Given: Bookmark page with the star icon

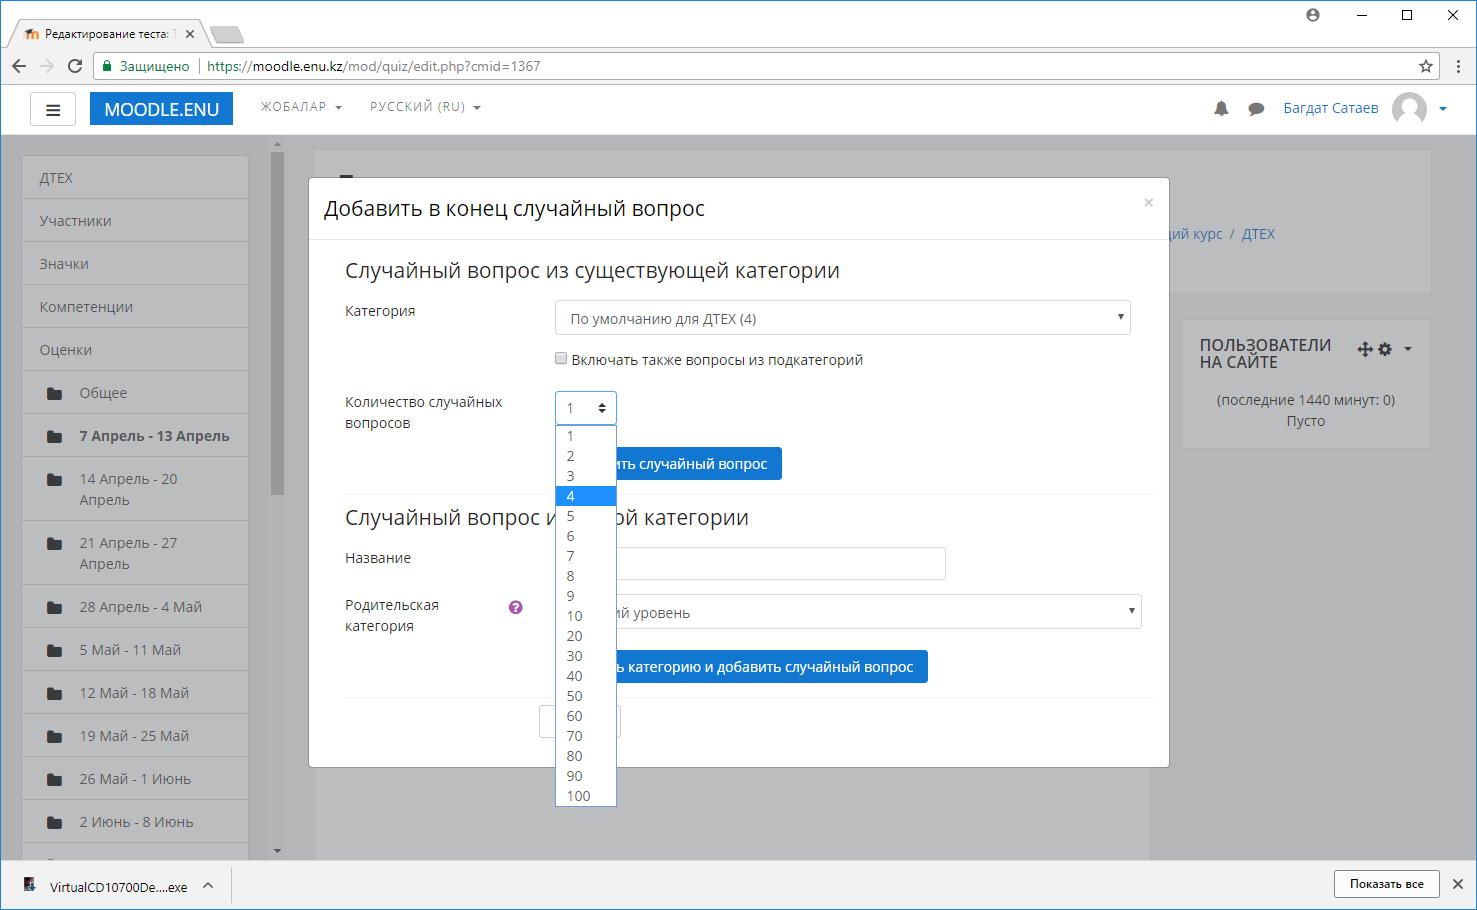Looking at the screenshot, I should click(x=1426, y=66).
